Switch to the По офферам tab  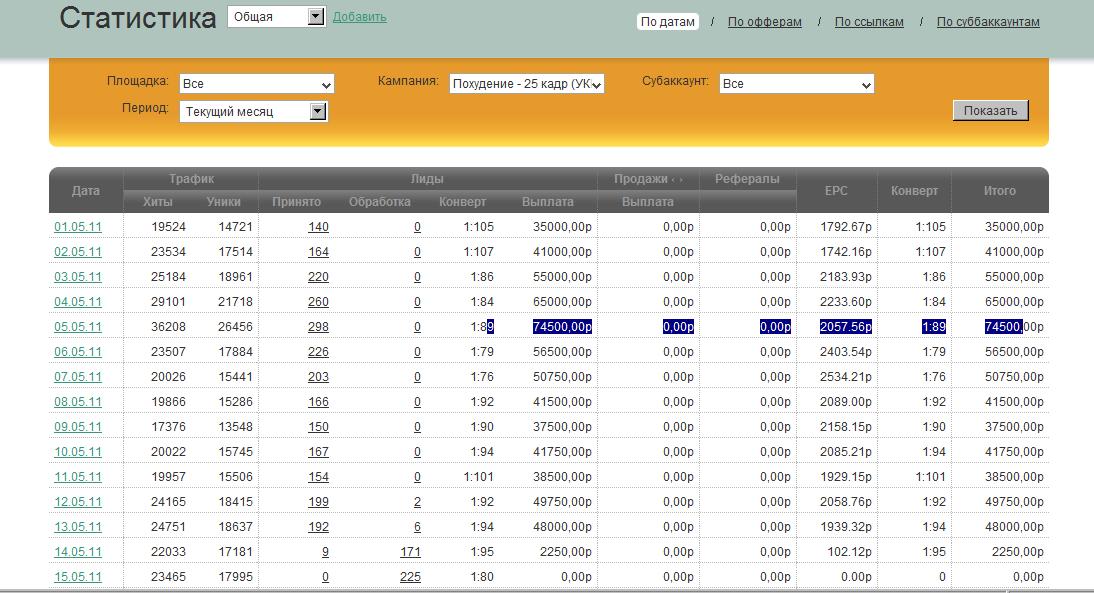[764, 22]
